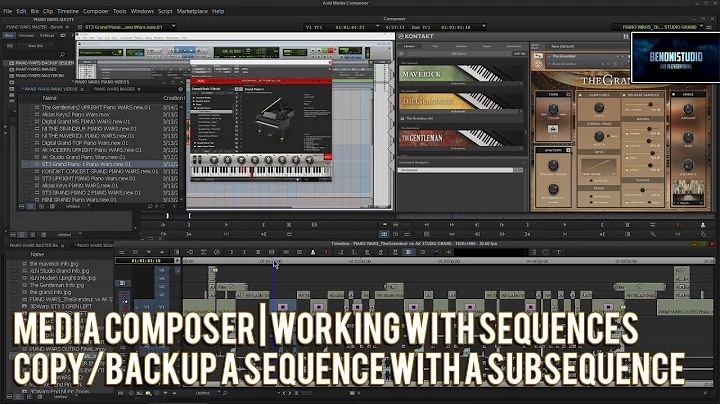Click the video monitor icon beside V4 track
Image resolution: width=720 pixels, height=404 pixels.
tap(122, 283)
